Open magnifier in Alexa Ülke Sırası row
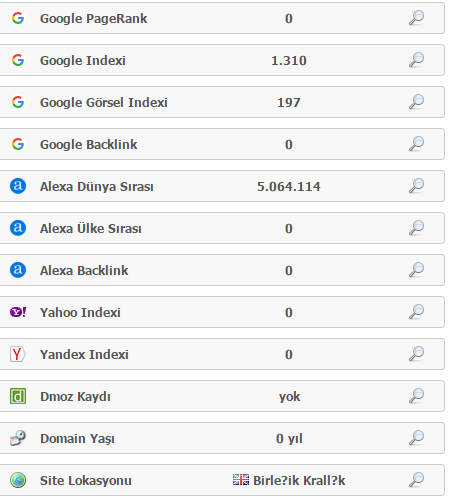 click(x=416, y=228)
